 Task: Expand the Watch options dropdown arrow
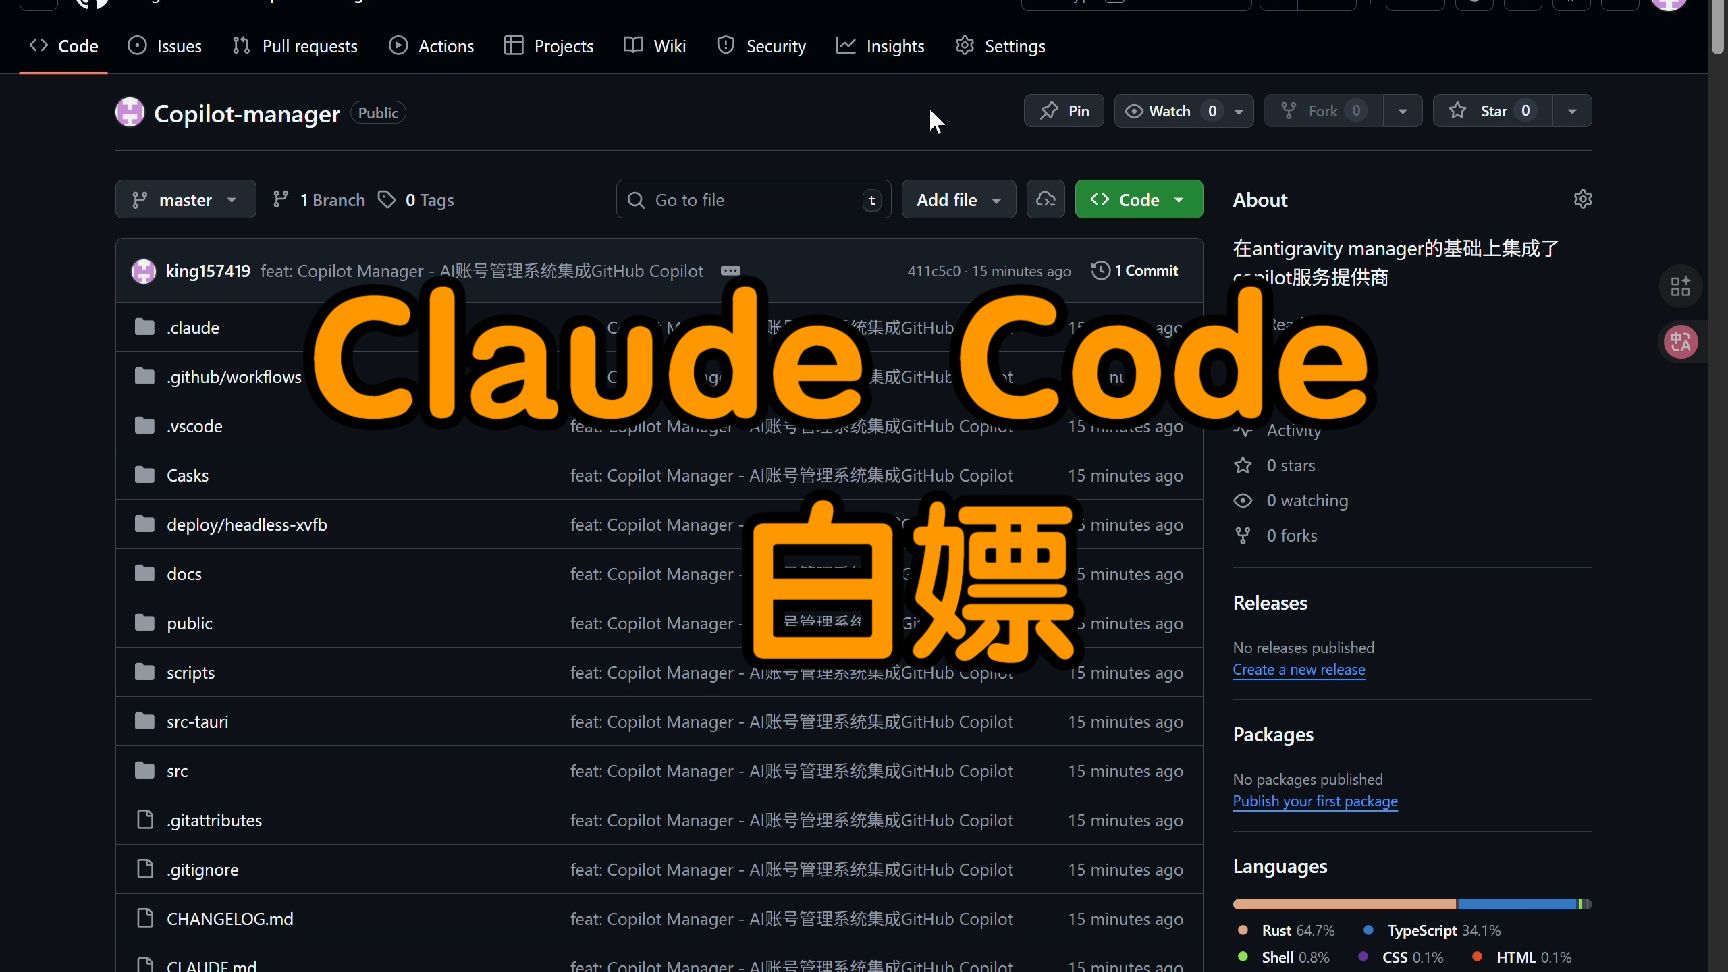(1239, 111)
